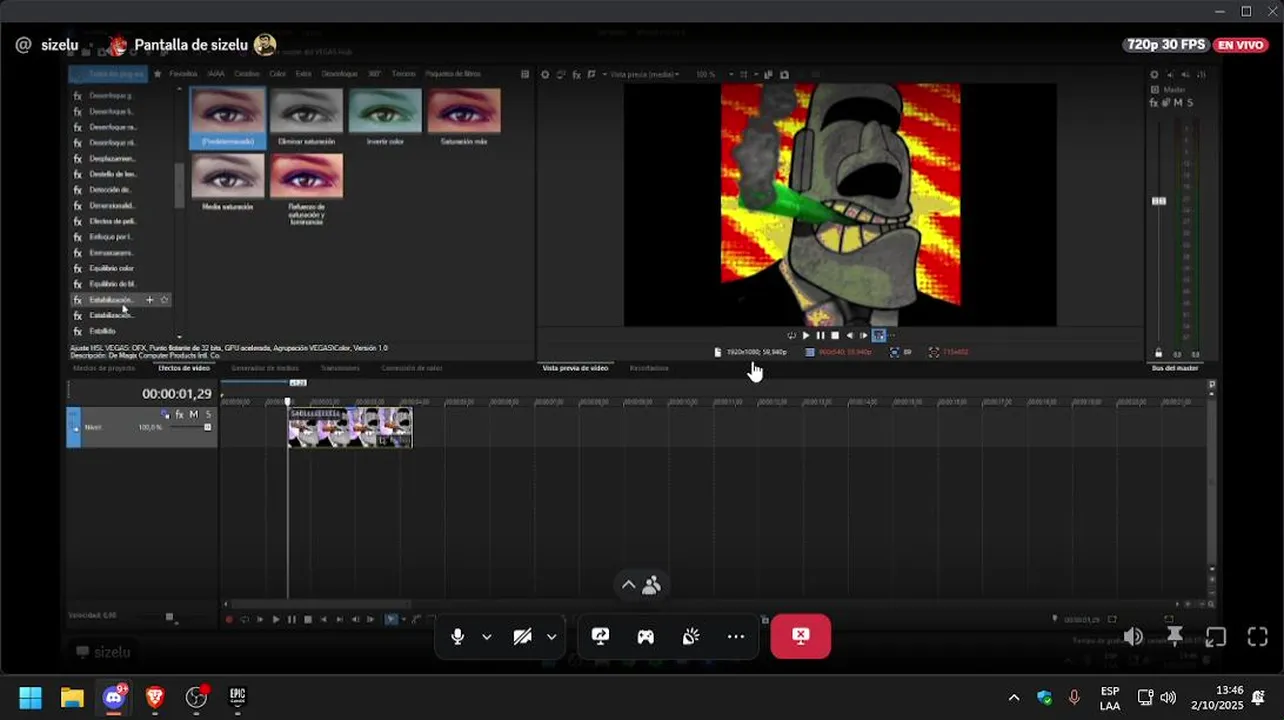Open the Favoritos plug-in filter
The image size is (1284, 720).
(183, 74)
